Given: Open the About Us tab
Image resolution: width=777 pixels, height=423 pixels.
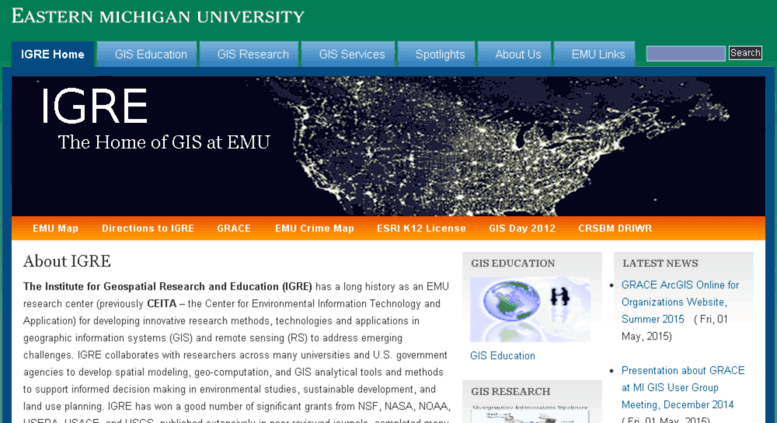Looking at the screenshot, I should [x=515, y=54].
